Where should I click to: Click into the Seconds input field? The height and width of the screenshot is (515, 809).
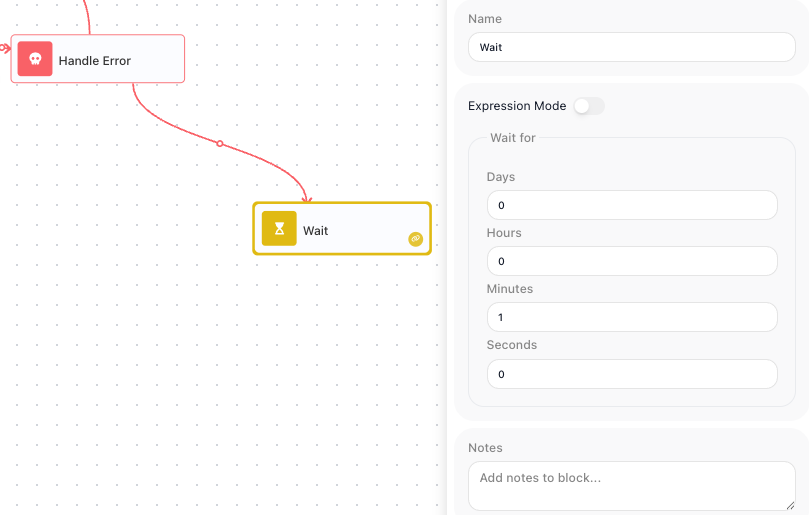coord(632,374)
